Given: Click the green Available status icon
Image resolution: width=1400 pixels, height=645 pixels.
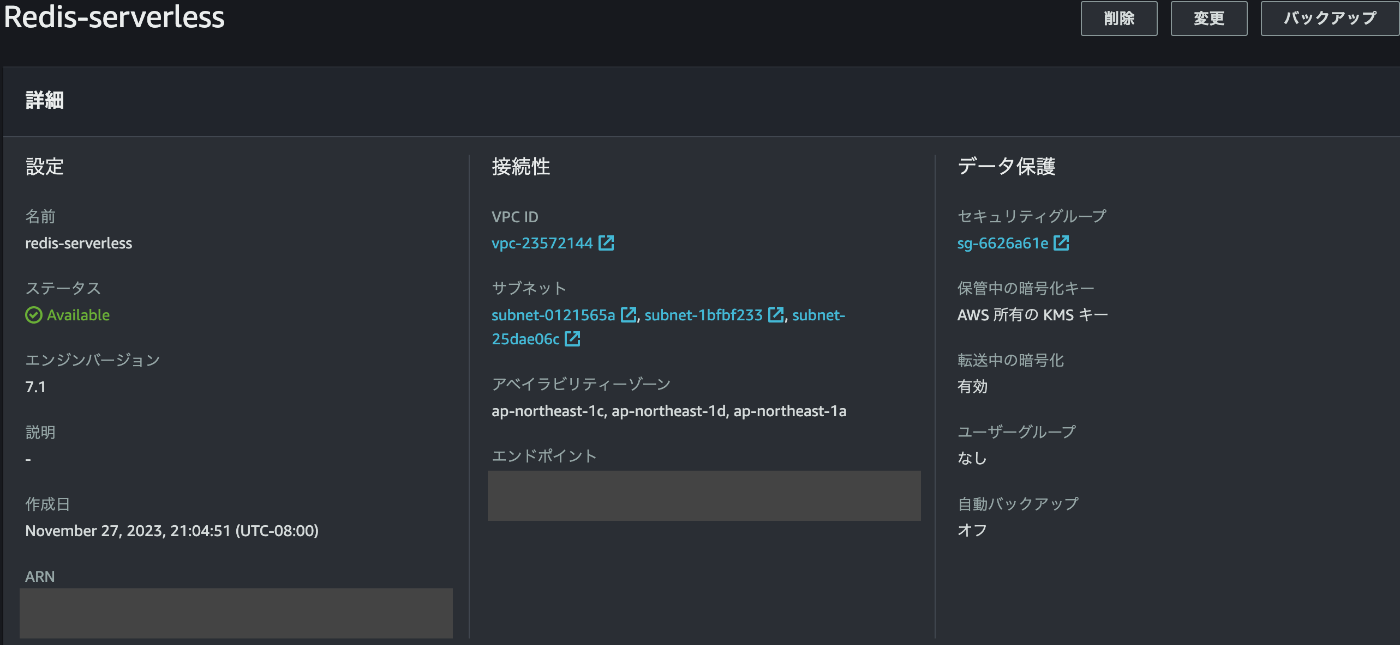Looking at the screenshot, I should [34, 315].
